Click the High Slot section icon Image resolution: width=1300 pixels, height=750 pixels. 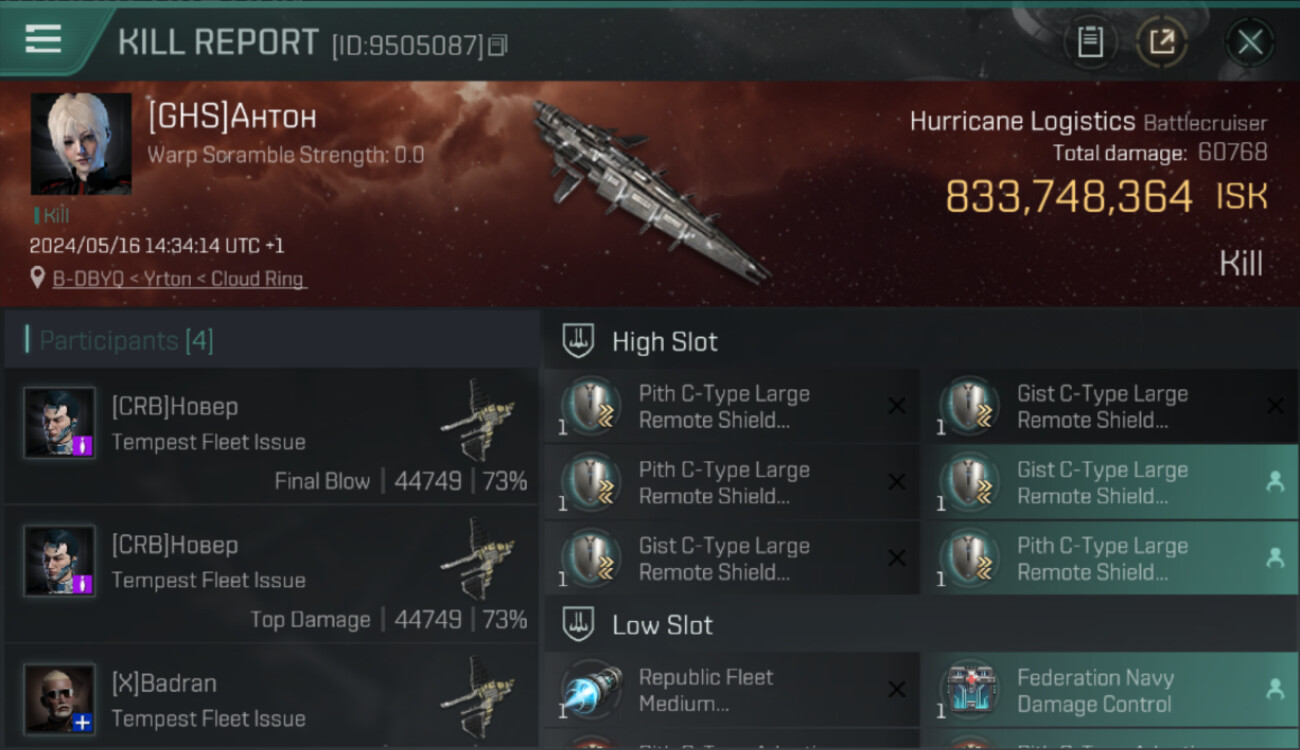click(578, 341)
